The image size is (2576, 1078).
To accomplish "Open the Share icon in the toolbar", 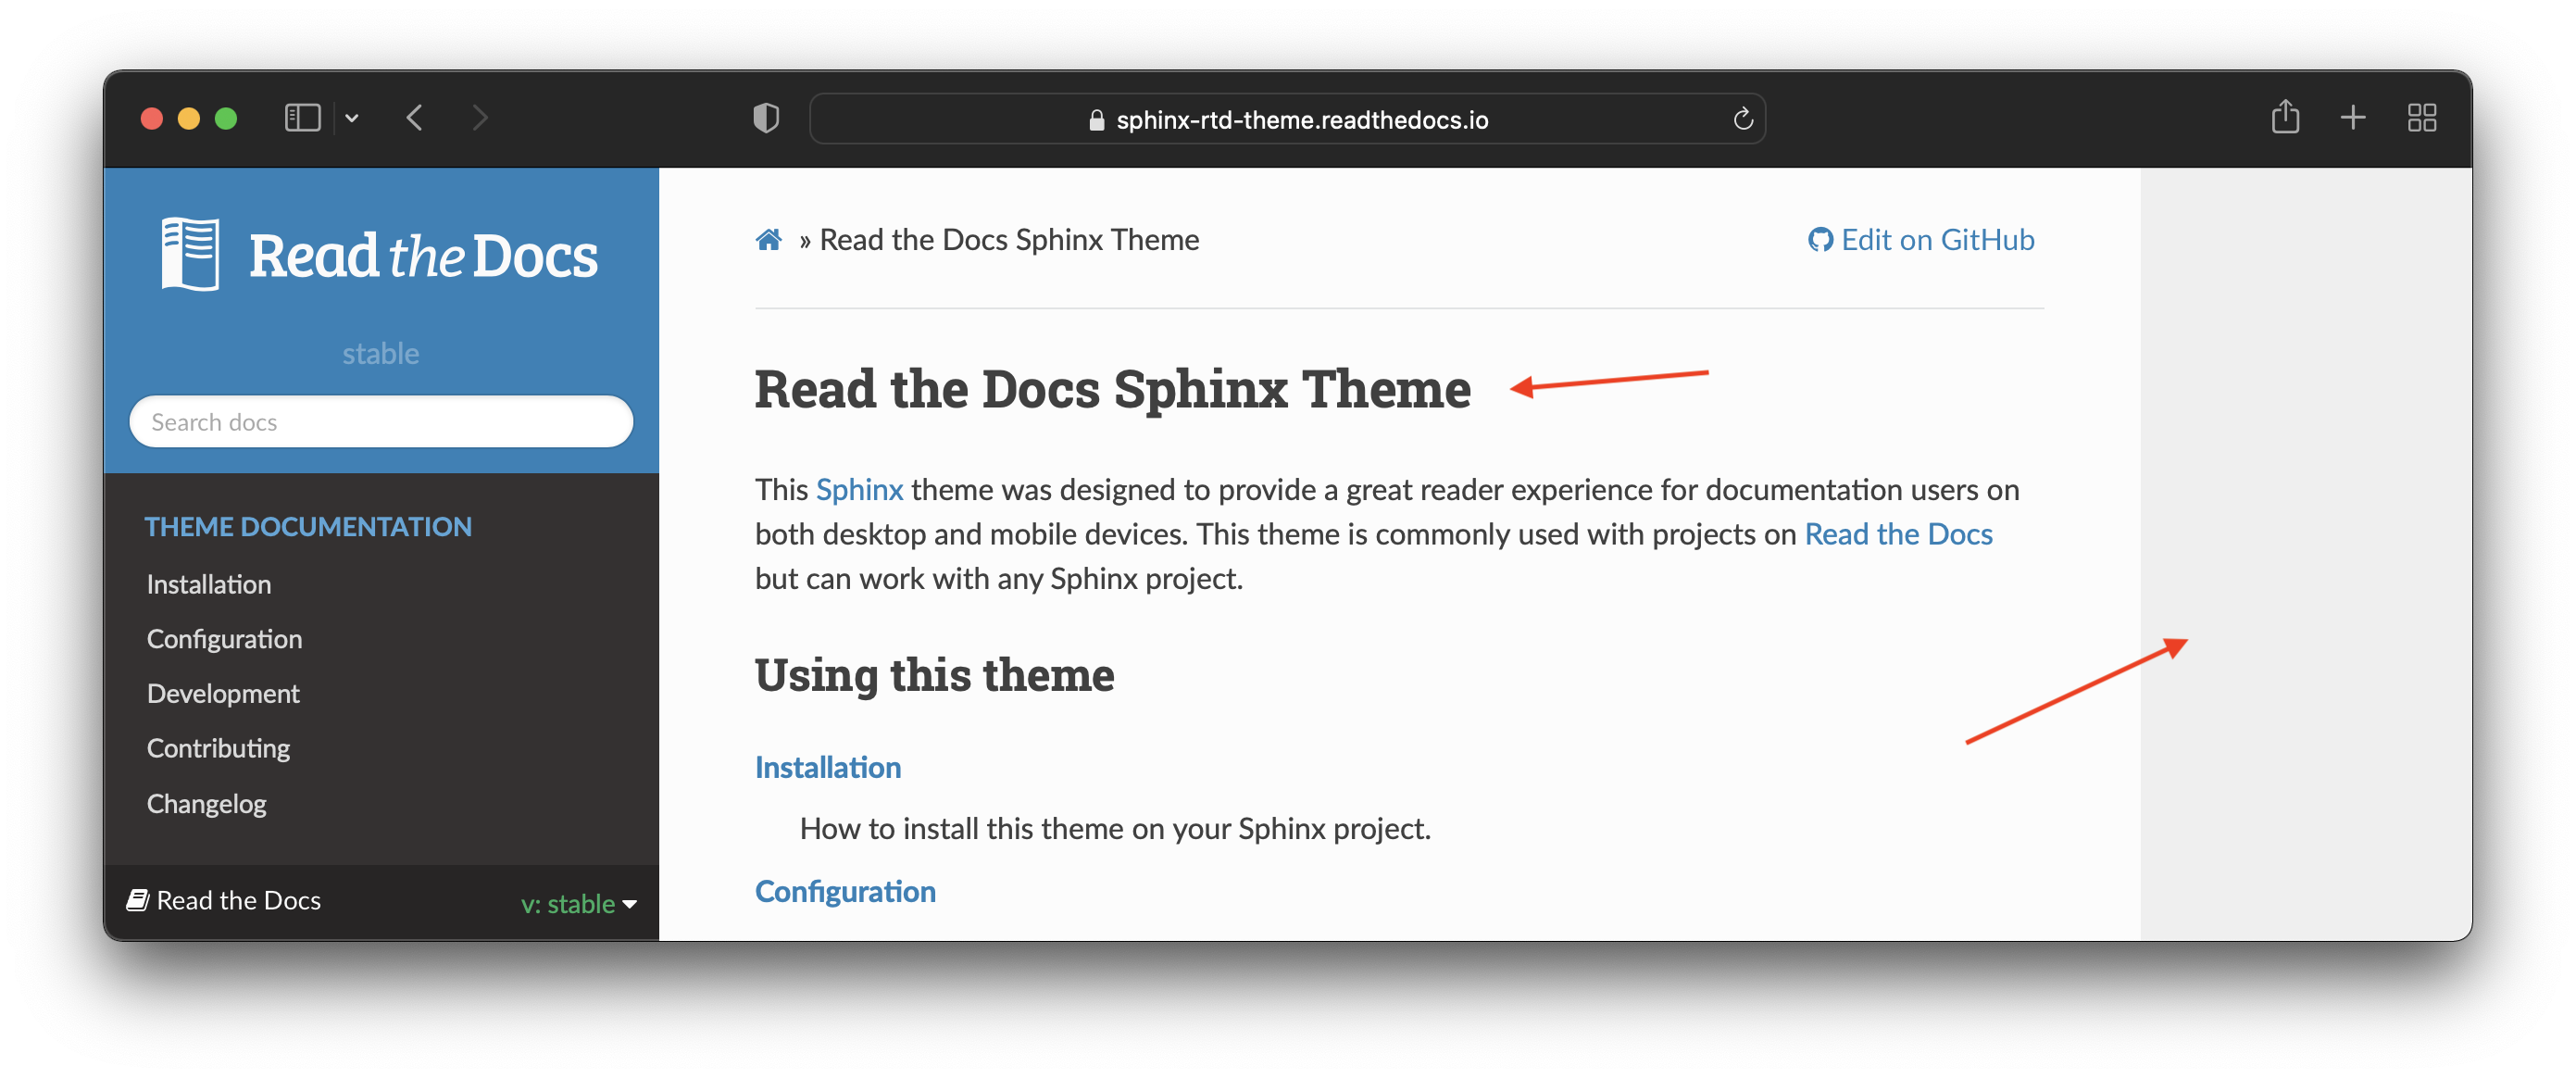I will point(2285,117).
